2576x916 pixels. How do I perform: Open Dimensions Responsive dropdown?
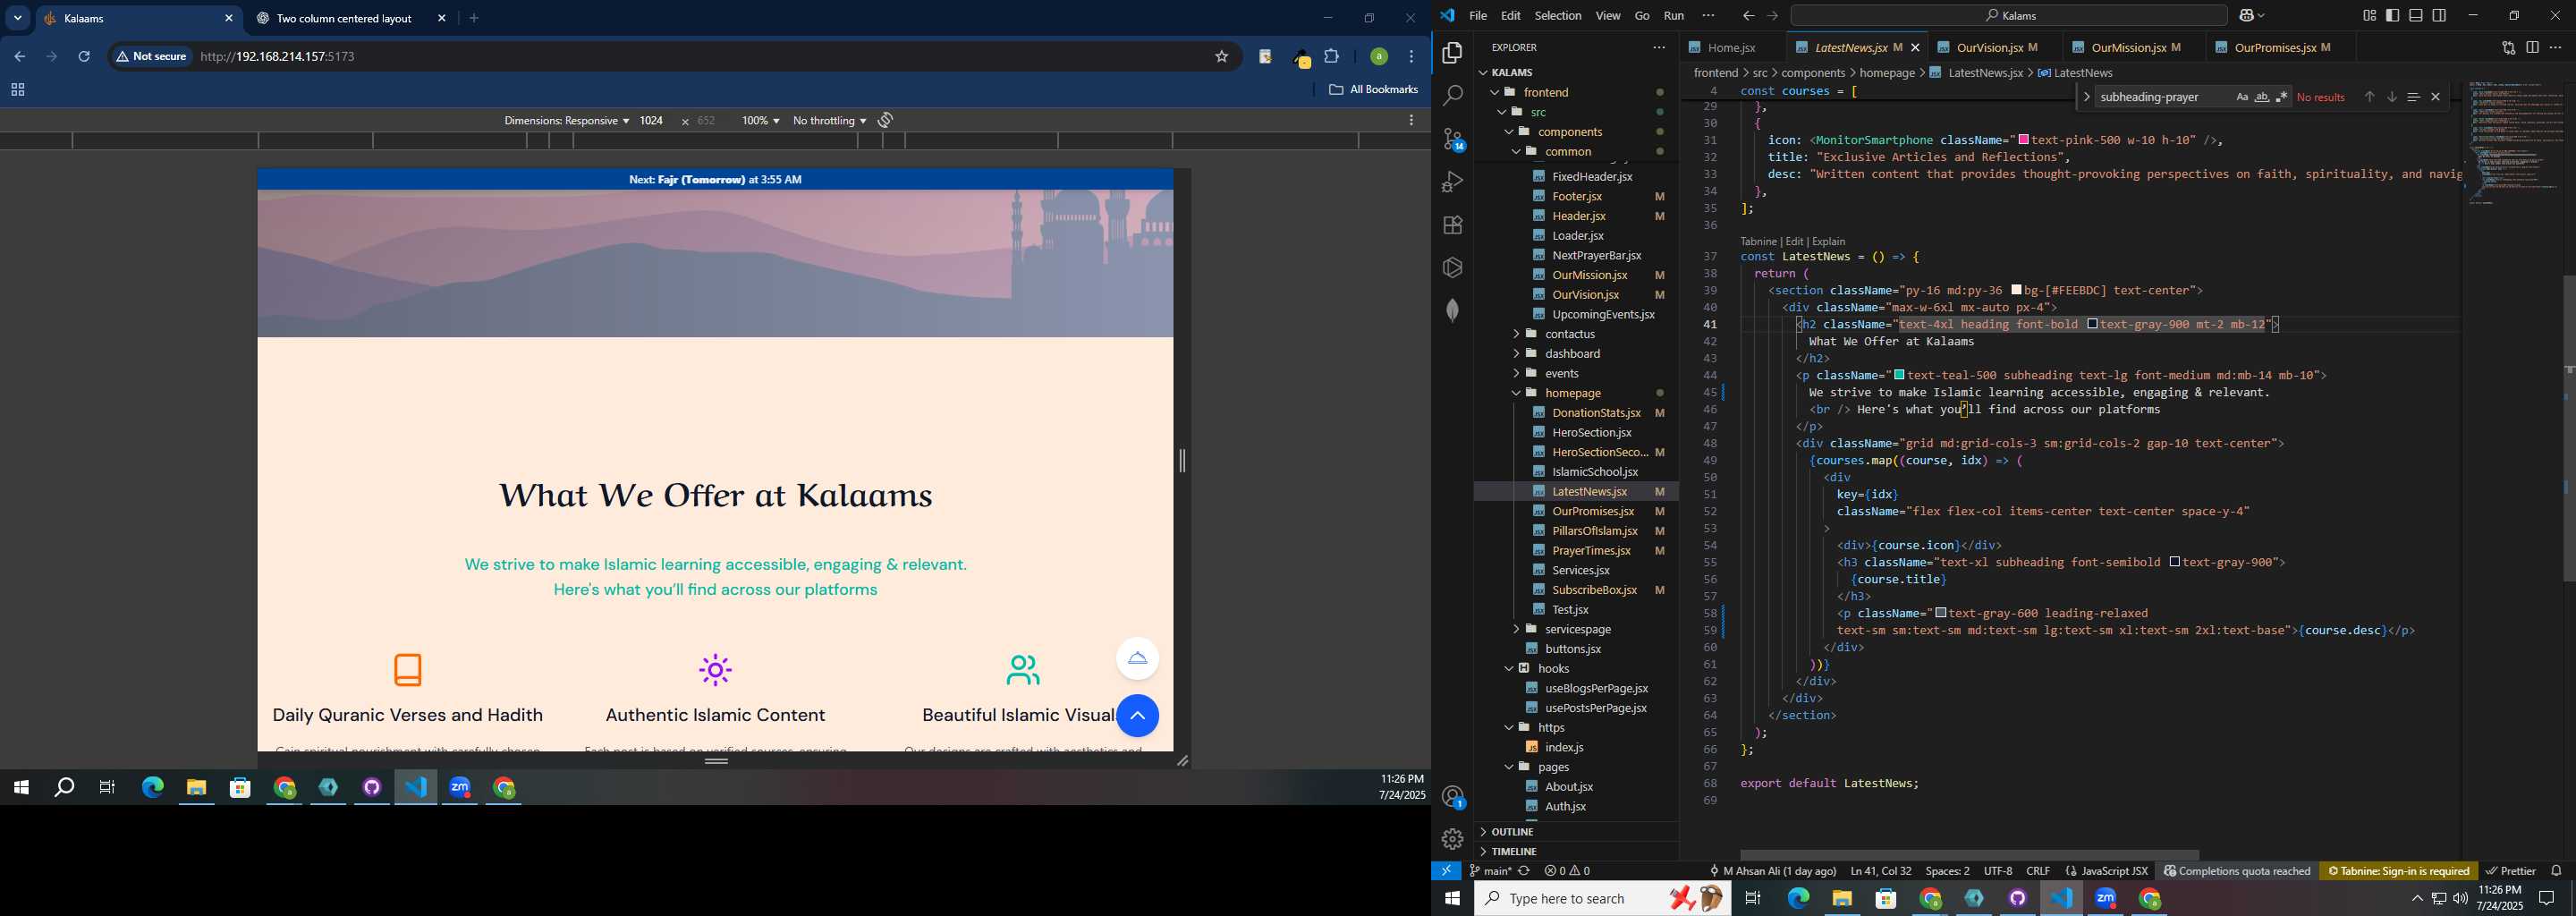click(x=566, y=120)
